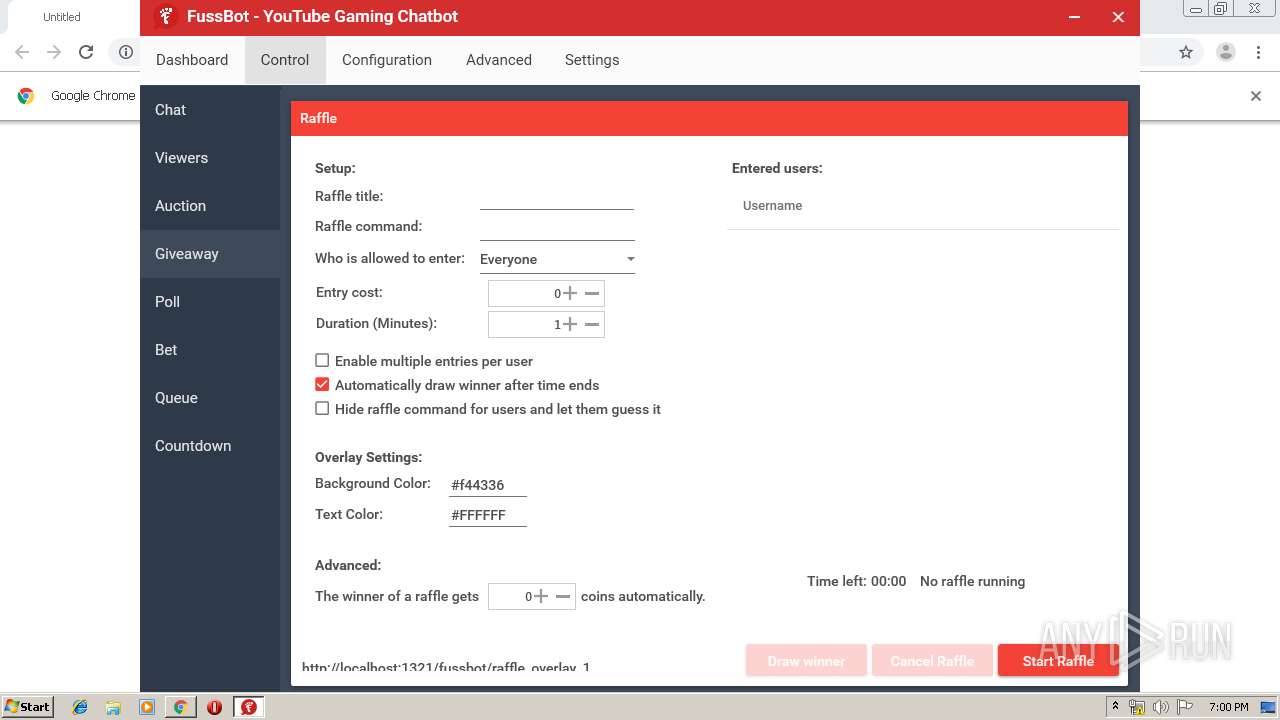Select Auction in sidebar

pyautogui.click(x=210, y=206)
